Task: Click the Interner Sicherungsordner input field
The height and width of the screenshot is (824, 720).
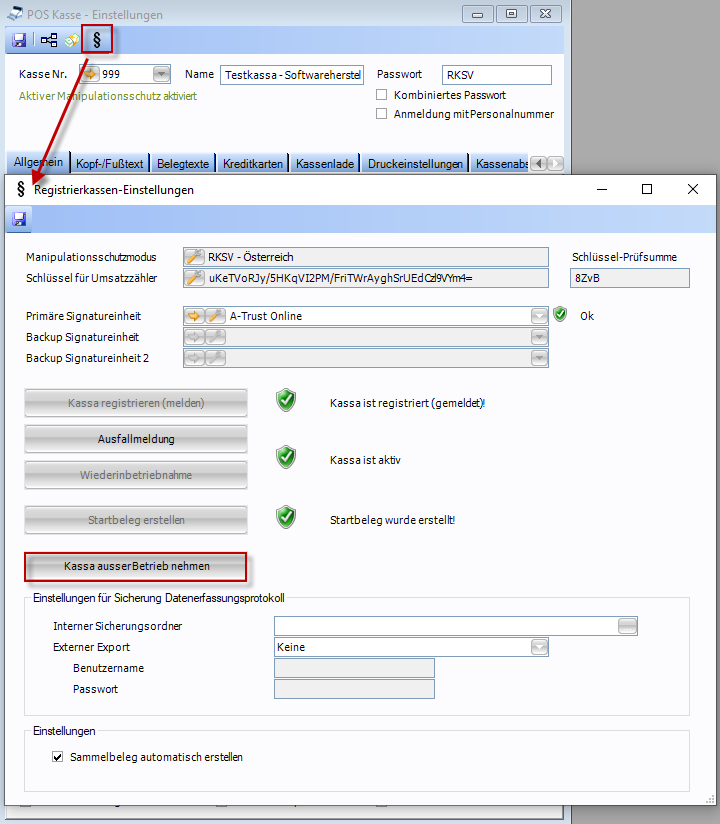Action: [445, 626]
